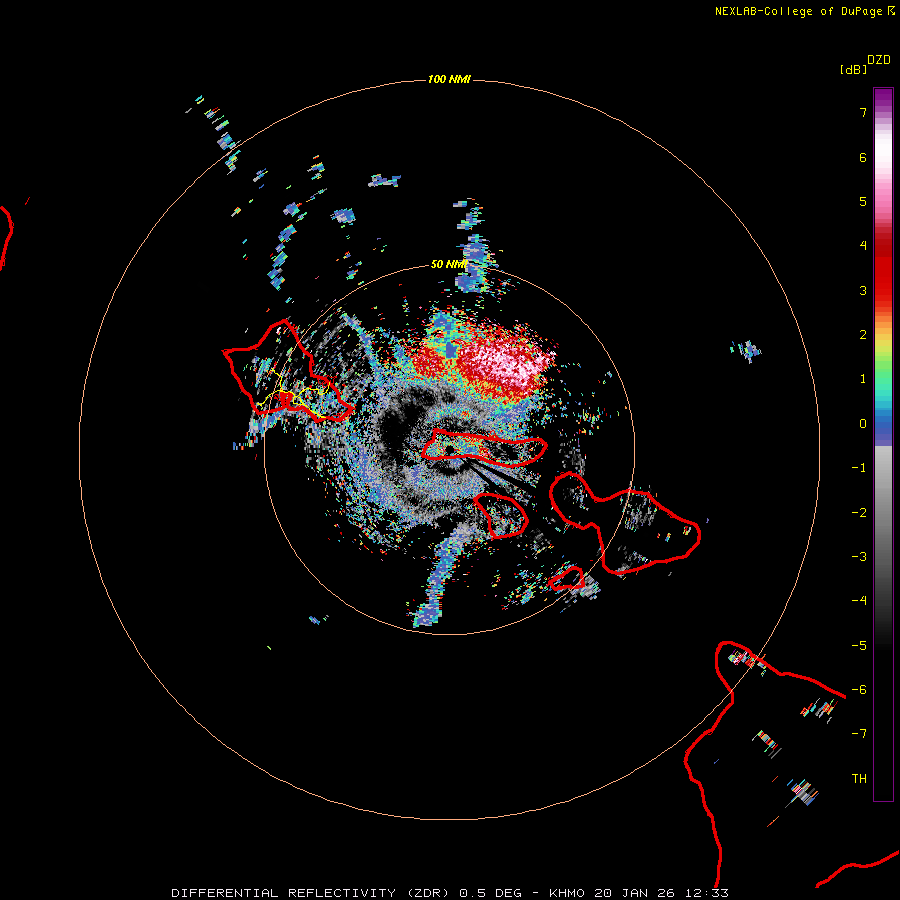
Task: Click the 6 value on color scale
Action: pos(863,157)
